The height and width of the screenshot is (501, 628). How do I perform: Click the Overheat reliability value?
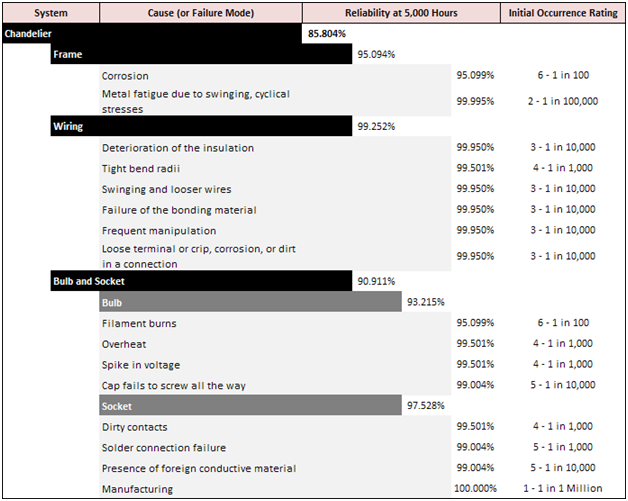(x=475, y=344)
